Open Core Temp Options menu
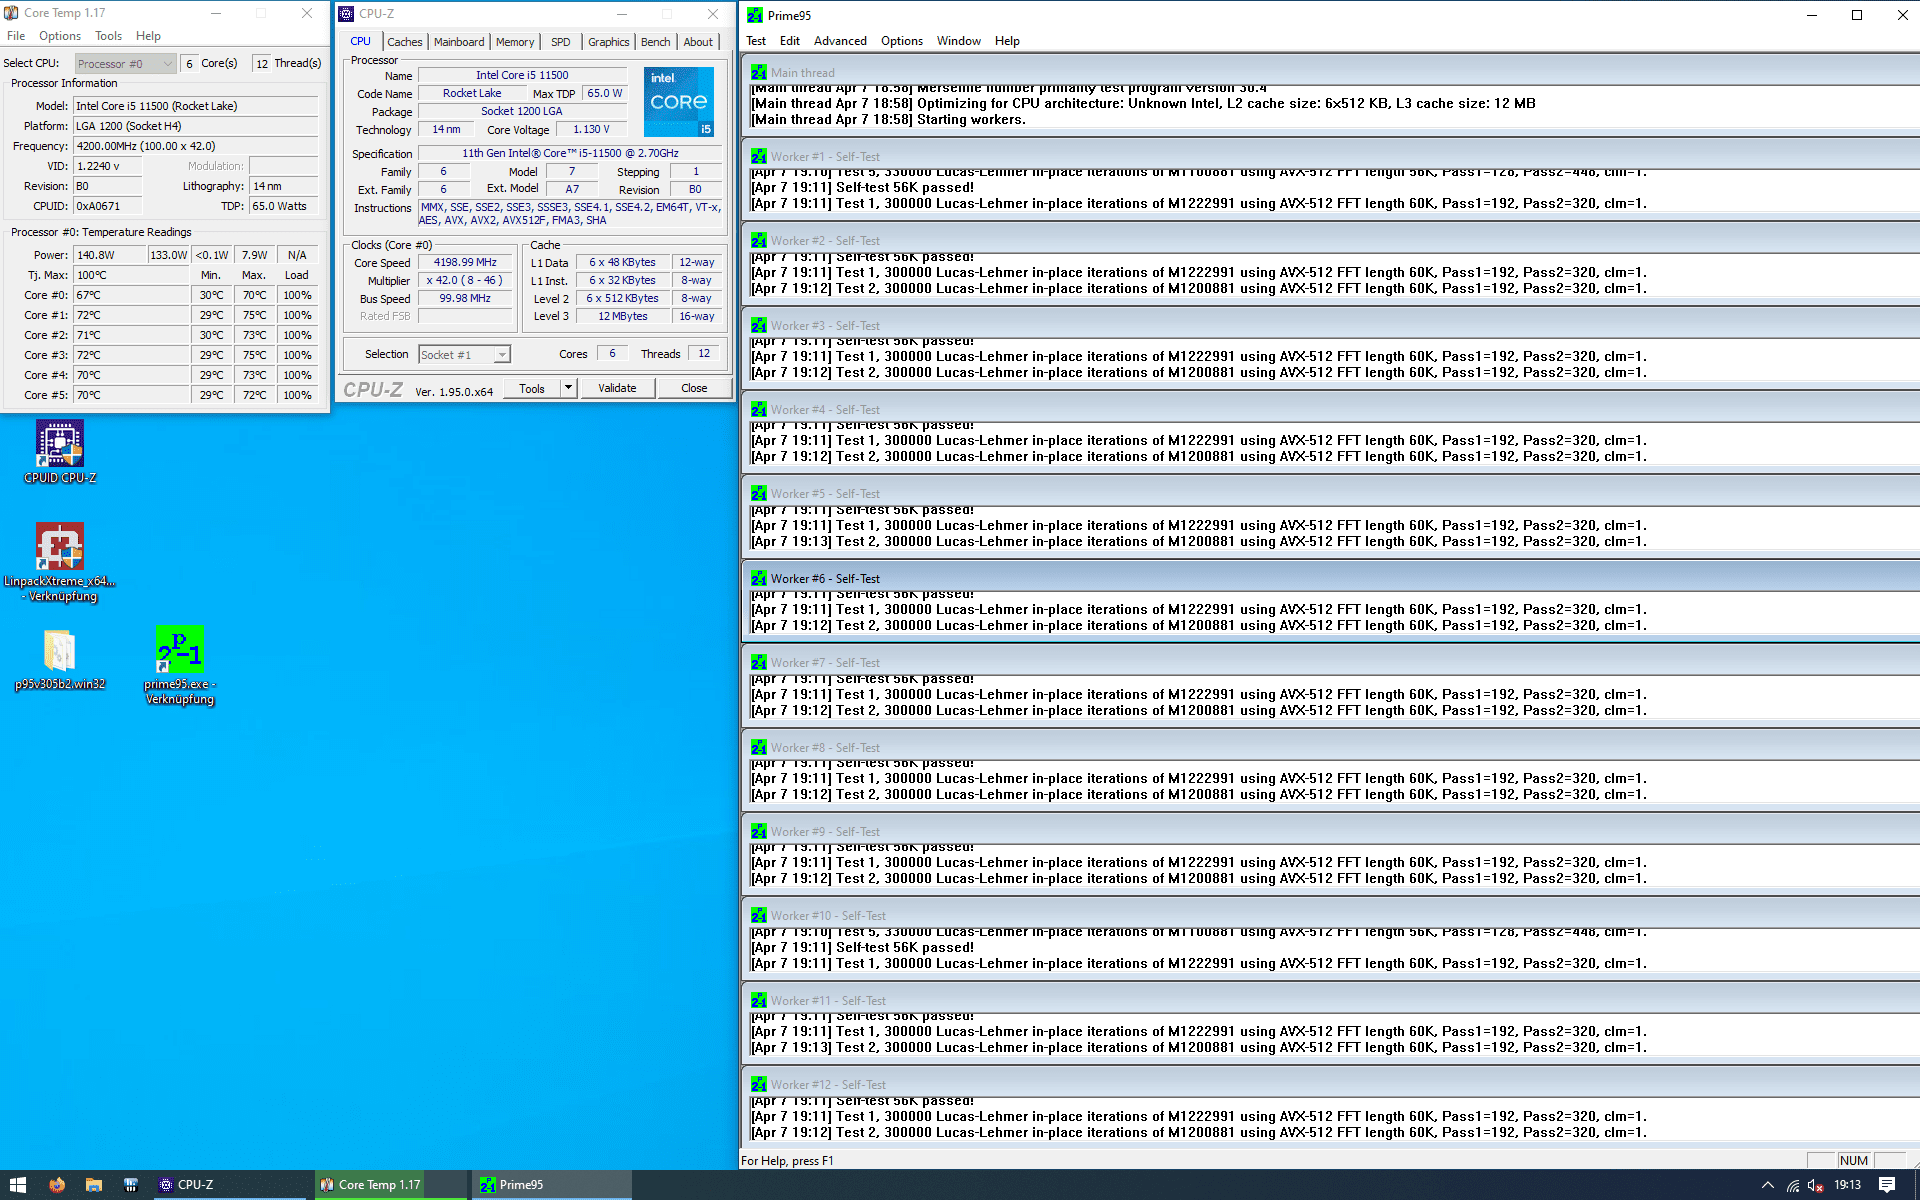The width and height of the screenshot is (1920, 1200). (60, 36)
